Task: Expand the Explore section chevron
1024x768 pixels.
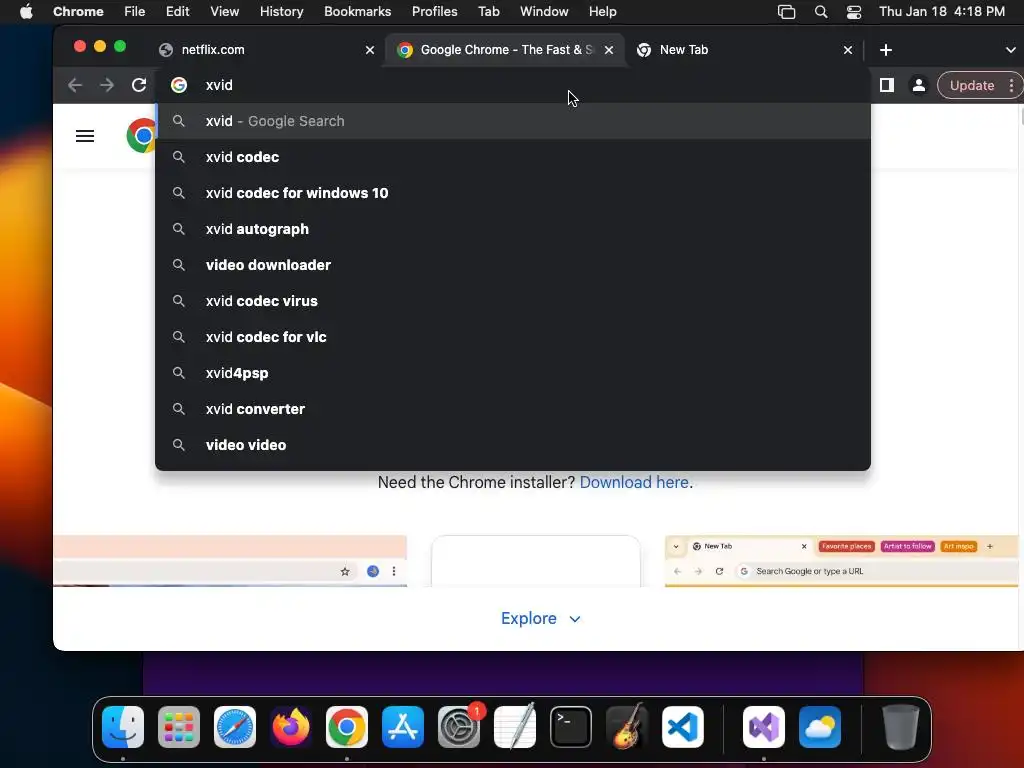Action: point(575,619)
